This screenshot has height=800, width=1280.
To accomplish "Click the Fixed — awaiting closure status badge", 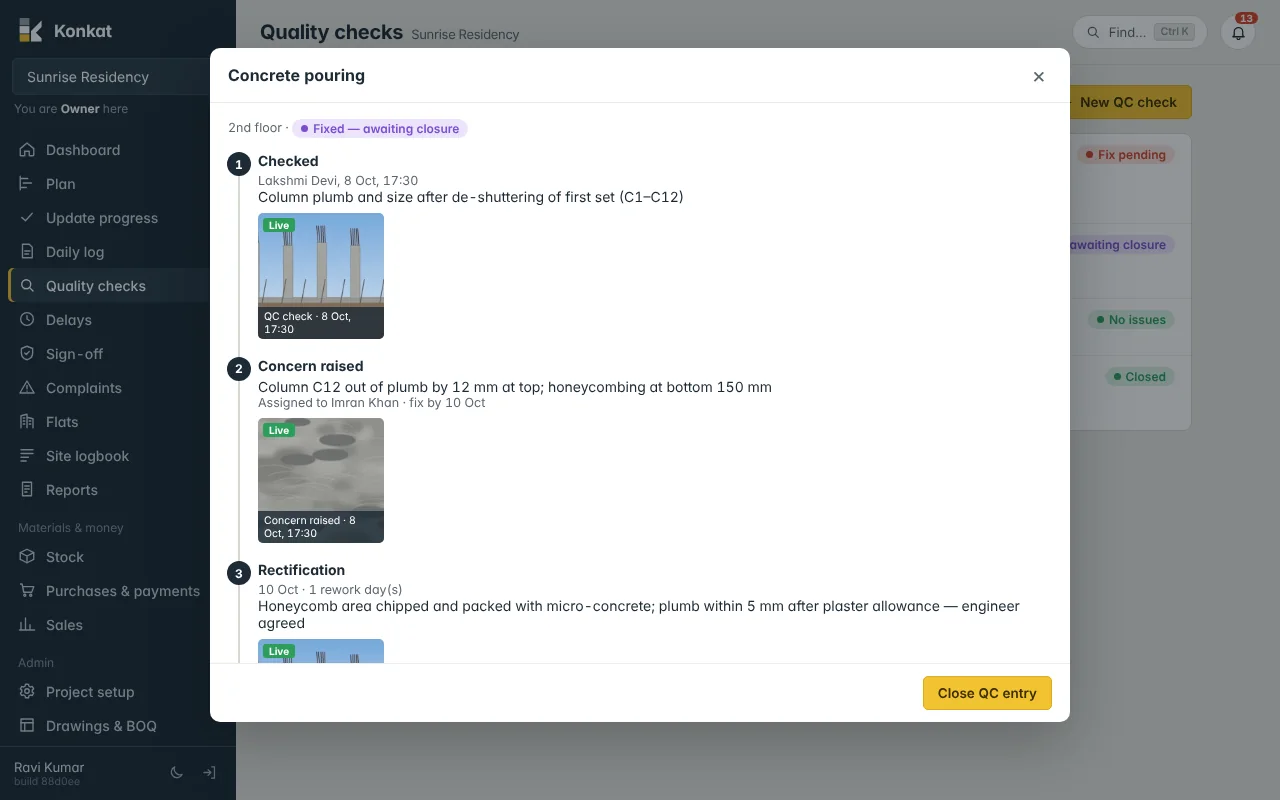I will 380,129.
